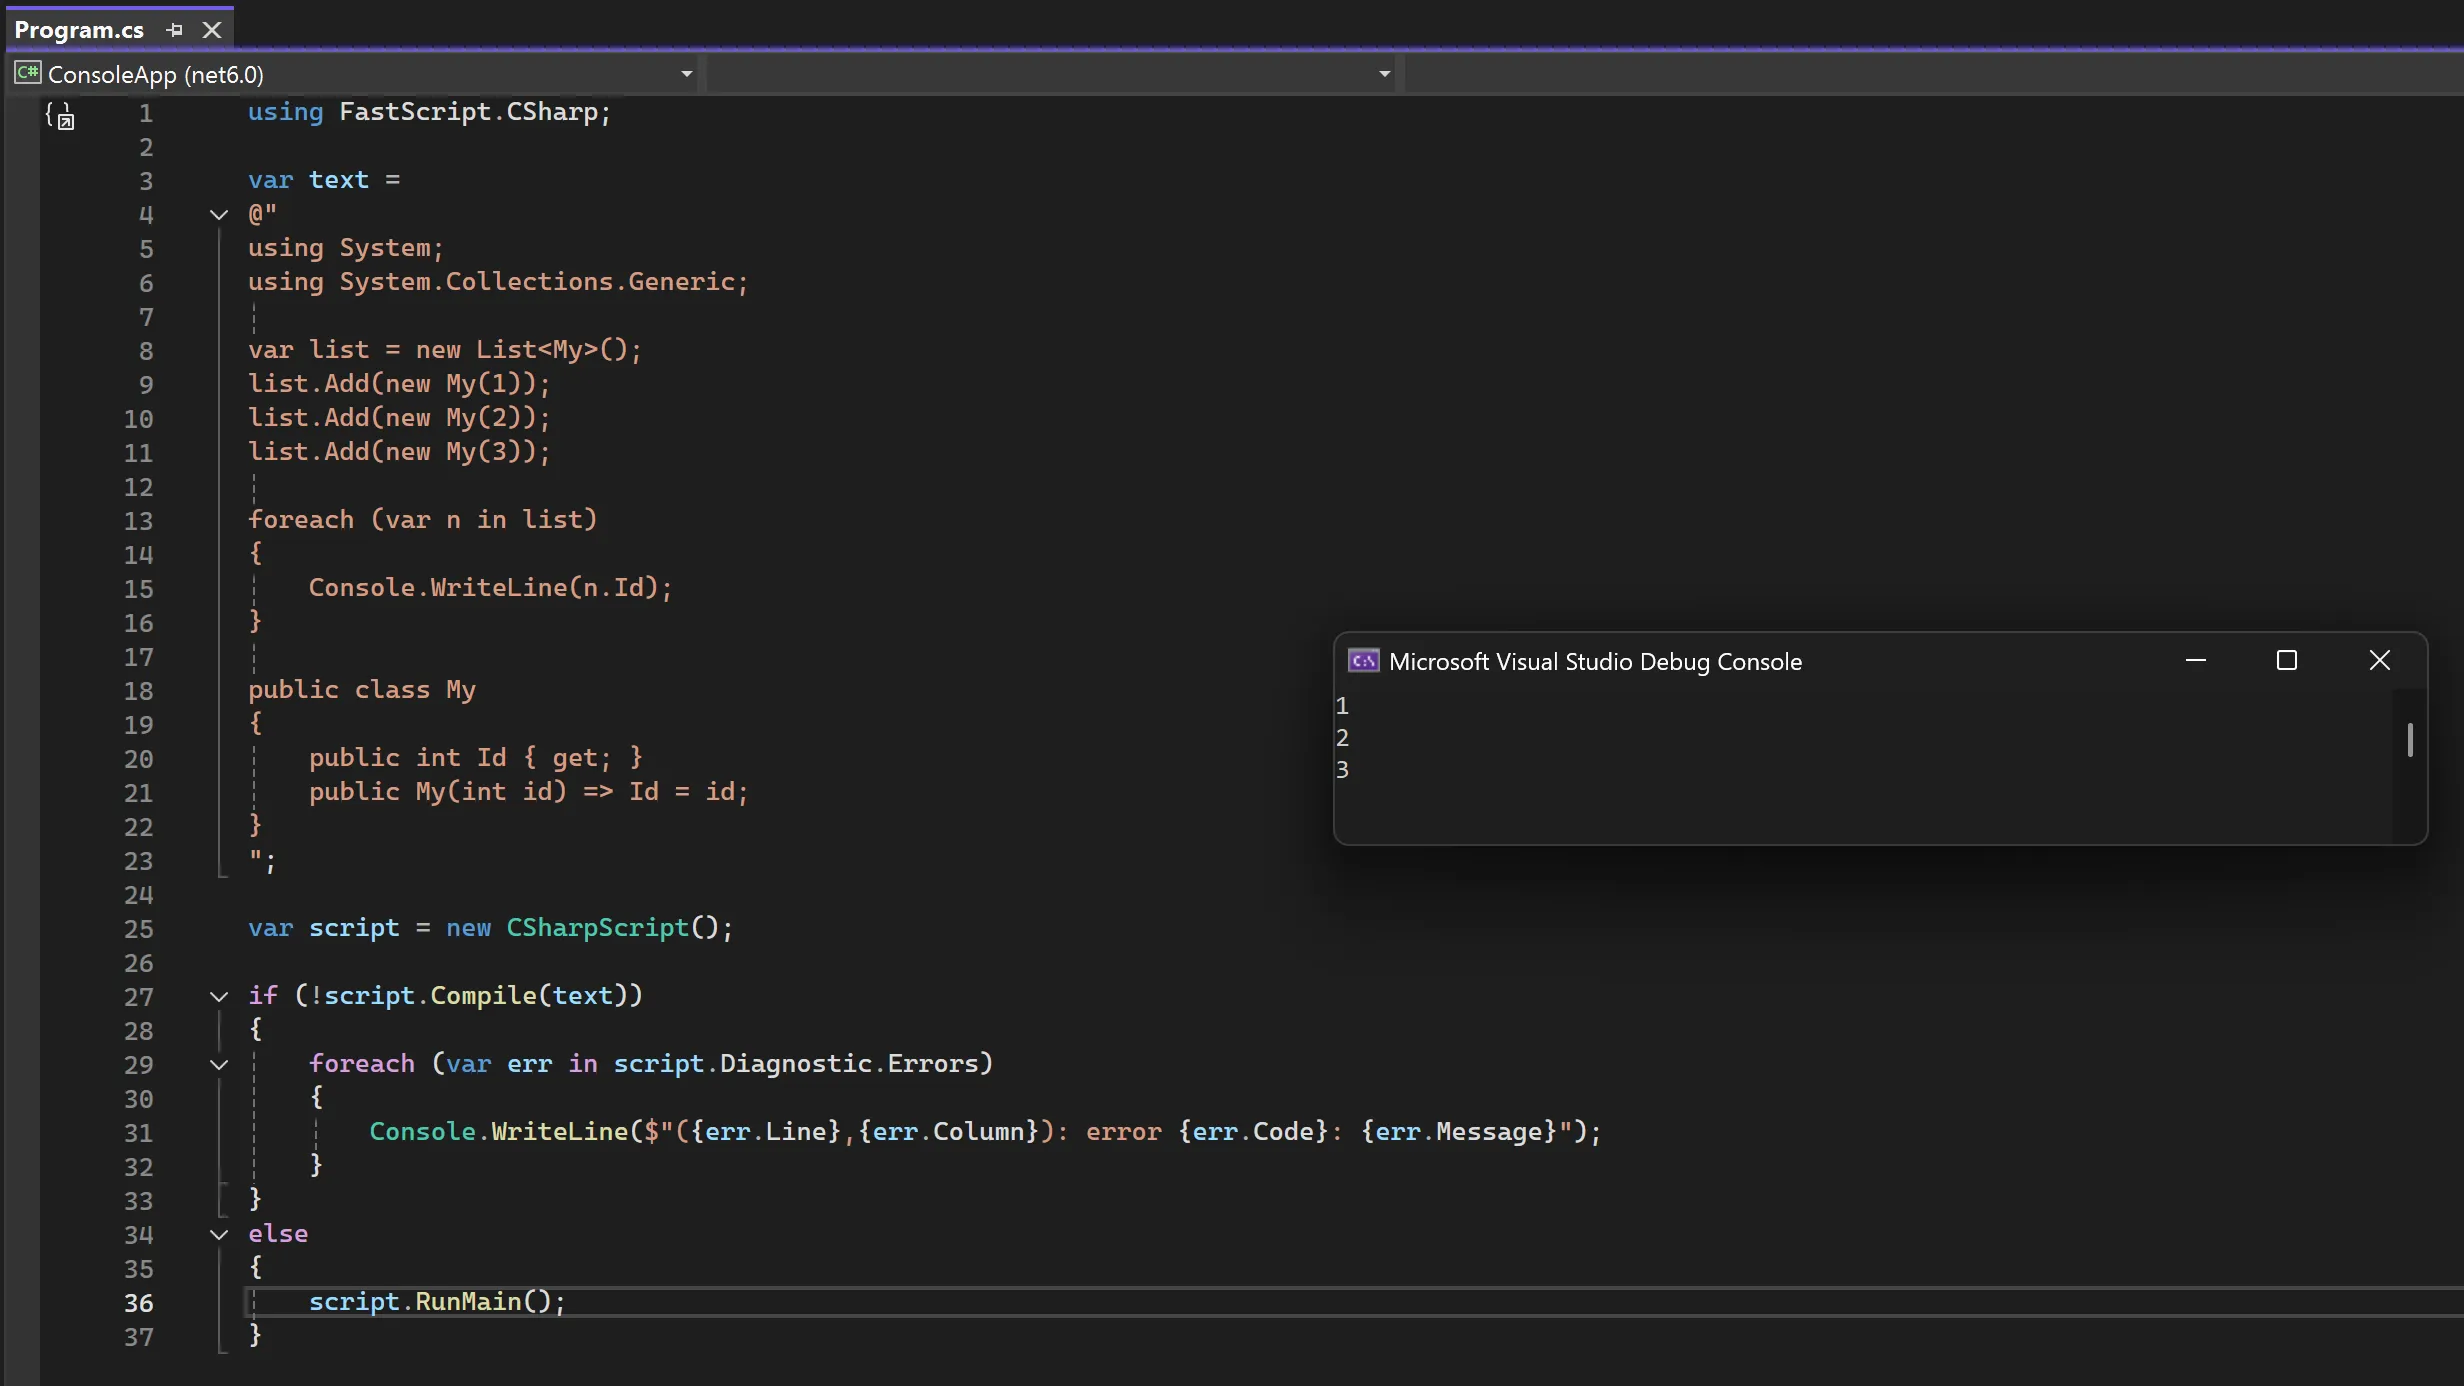This screenshot has height=1386, width=2464.
Task: Click line number 36 in the gutter
Action: (139, 1303)
